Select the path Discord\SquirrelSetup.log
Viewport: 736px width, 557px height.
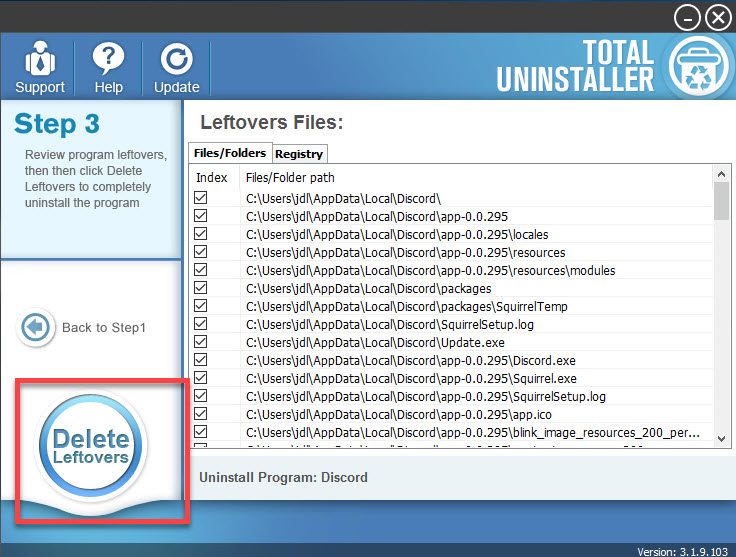pos(390,324)
